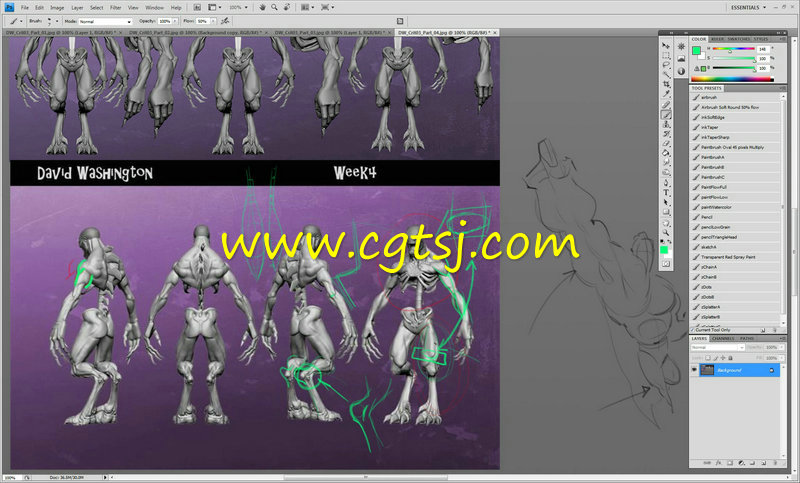
Task: Add a layer mask icon
Action: coord(730,463)
